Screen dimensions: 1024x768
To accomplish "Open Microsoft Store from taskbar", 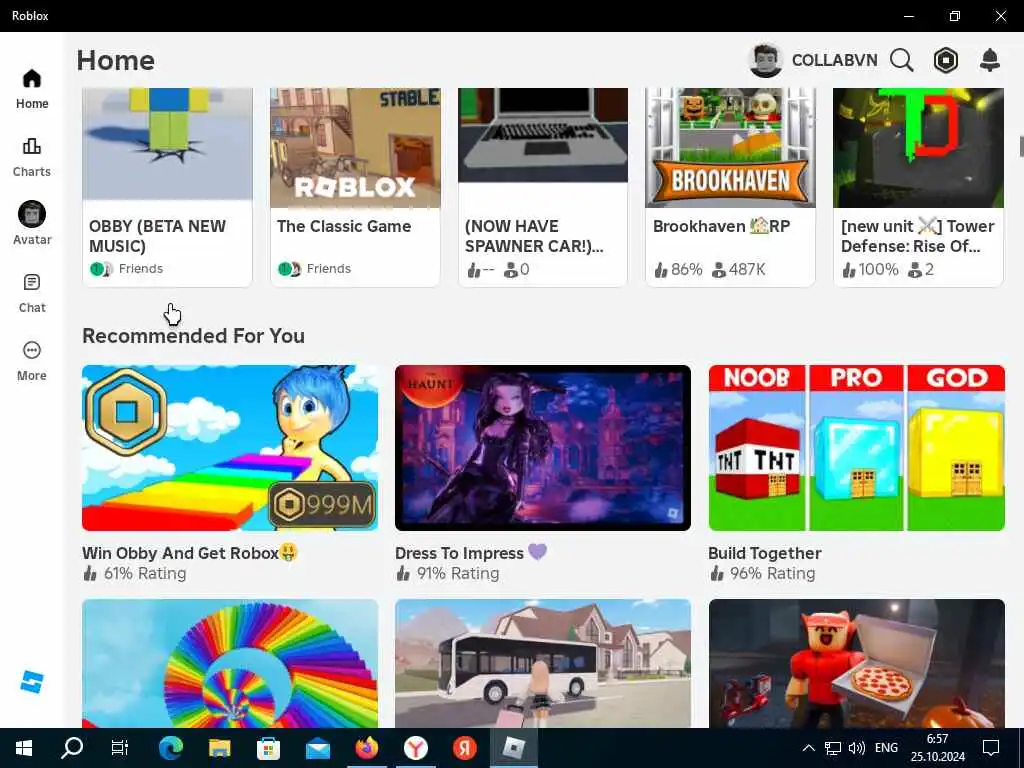I will (268, 748).
